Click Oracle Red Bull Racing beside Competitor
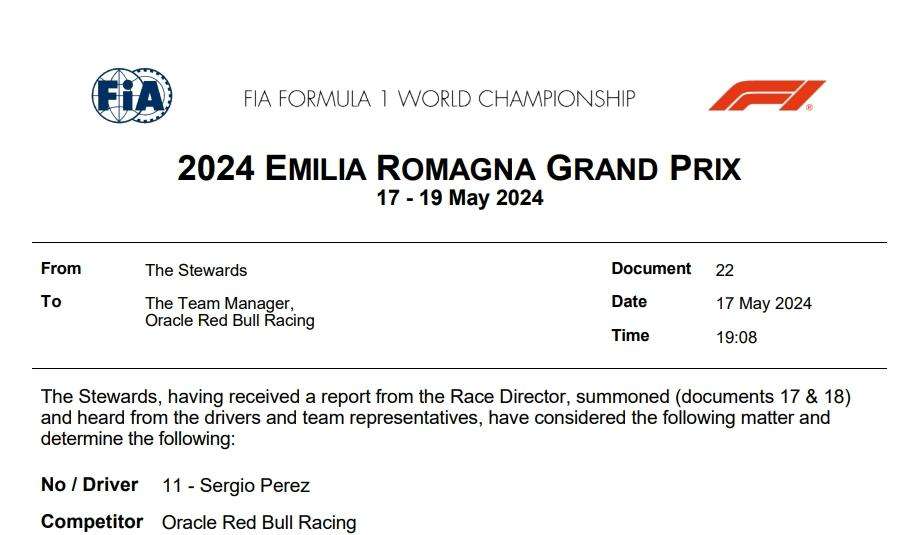Image resolution: width=922 pixels, height=535 pixels. click(x=259, y=522)
